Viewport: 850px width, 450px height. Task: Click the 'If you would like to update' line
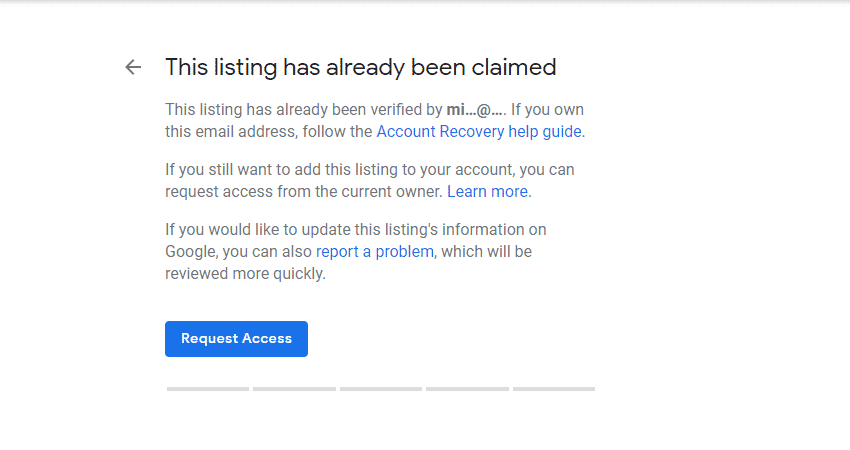click(x=355, y=229)
